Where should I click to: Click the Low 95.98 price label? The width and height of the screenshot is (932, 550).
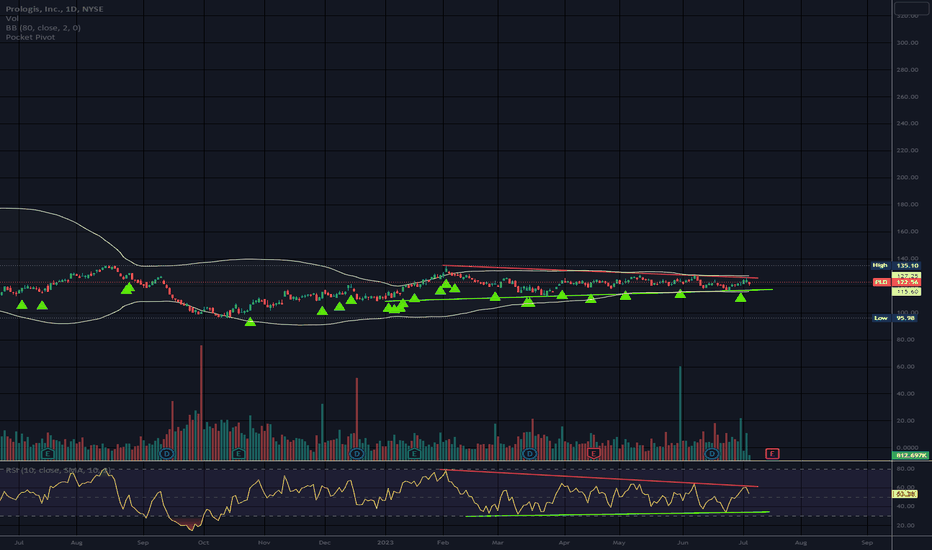895,318
